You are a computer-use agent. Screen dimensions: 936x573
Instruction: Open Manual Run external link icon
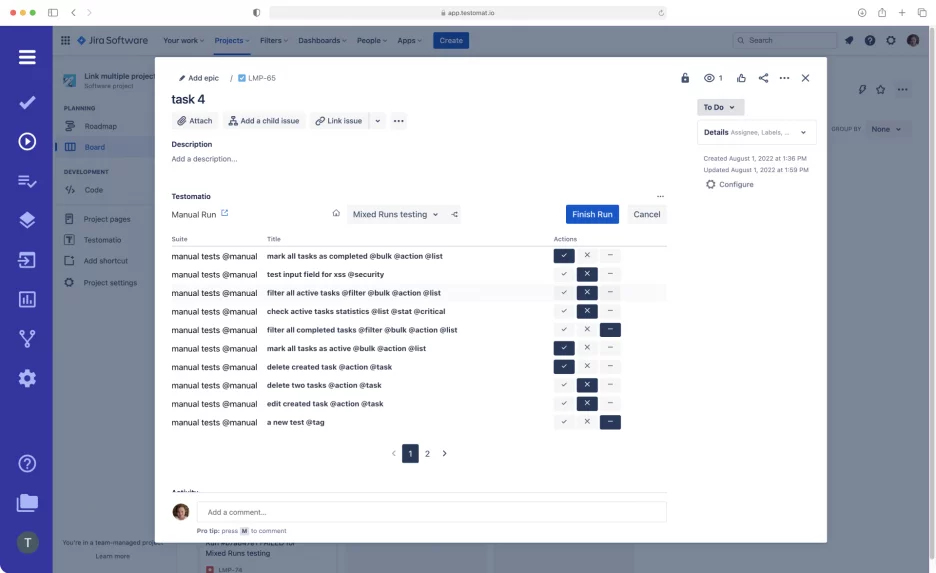224,213
